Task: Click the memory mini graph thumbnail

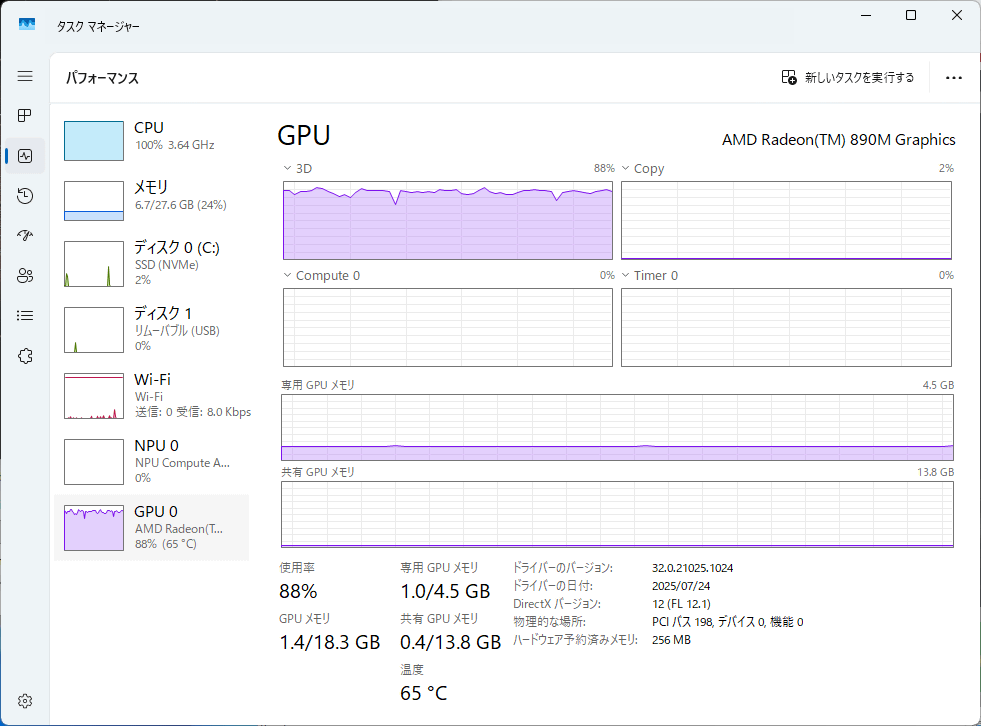Action: [x=94, y=201]
